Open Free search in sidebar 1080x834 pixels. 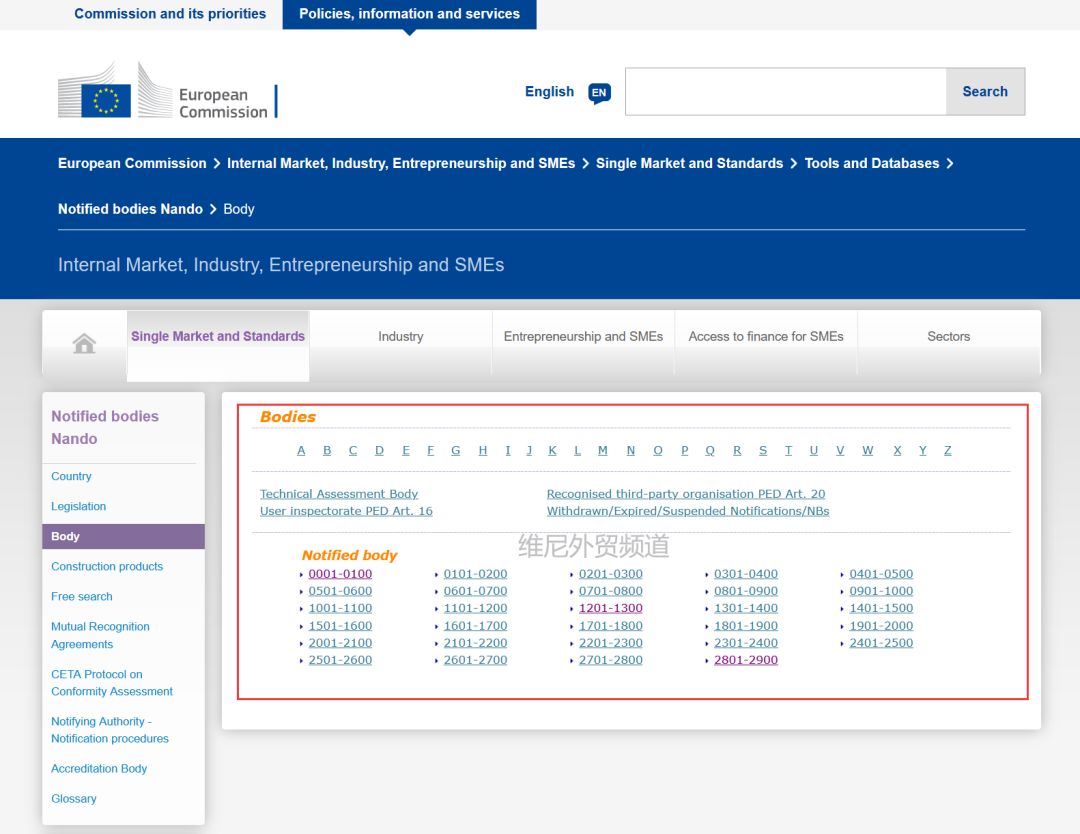coord(81,596)
